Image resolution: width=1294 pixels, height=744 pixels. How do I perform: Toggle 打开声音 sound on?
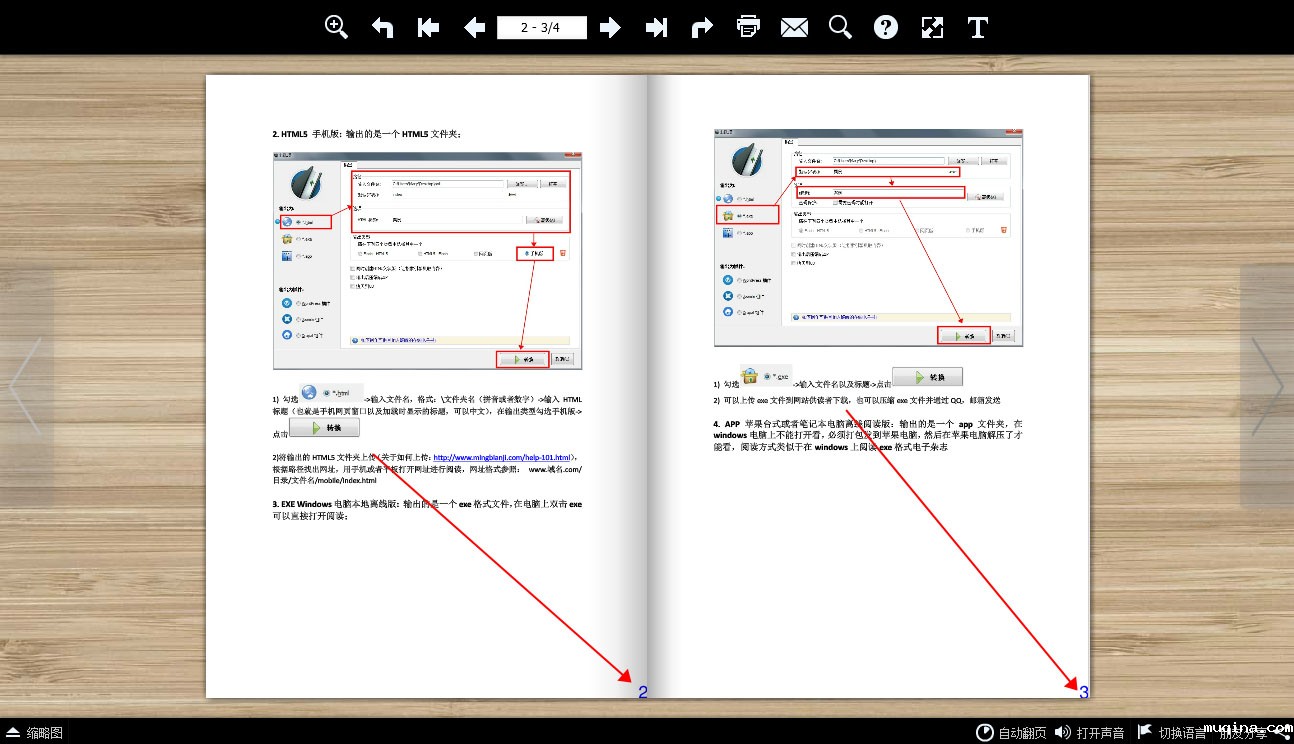click(x=1091, y=733)
